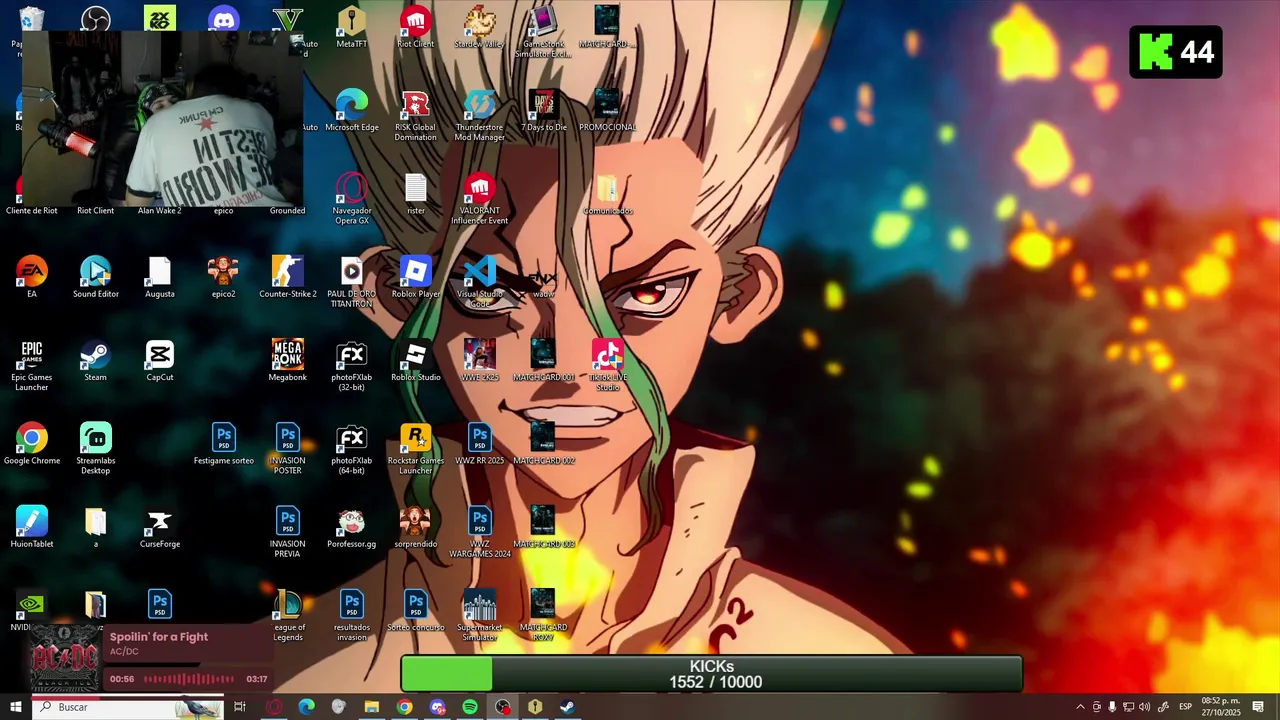Select the Counter-Strike 2 icon
This screenshot has height=720, width=1280.
[287, 277]
